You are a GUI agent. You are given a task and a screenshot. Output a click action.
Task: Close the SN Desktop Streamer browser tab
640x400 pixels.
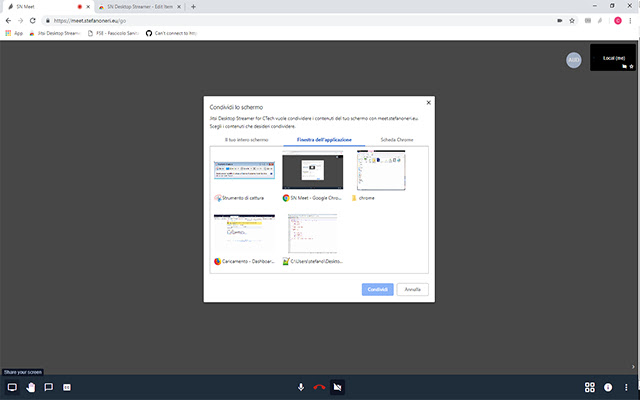(x=179, y=7)
